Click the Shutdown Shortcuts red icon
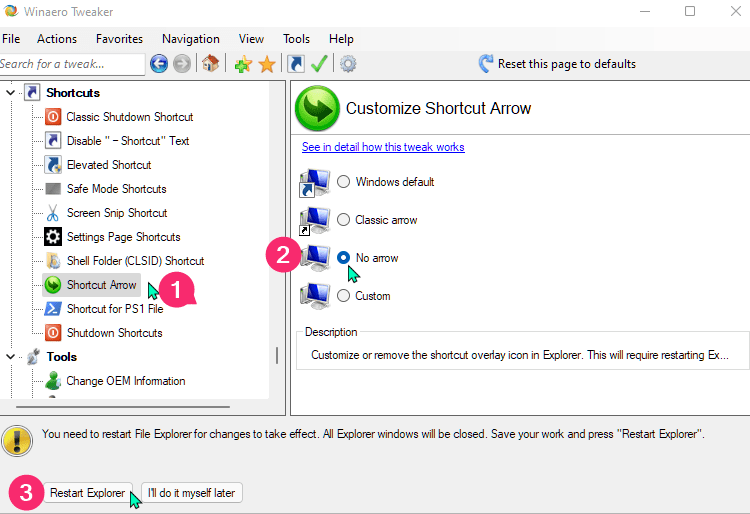 [x=53, y=333]
